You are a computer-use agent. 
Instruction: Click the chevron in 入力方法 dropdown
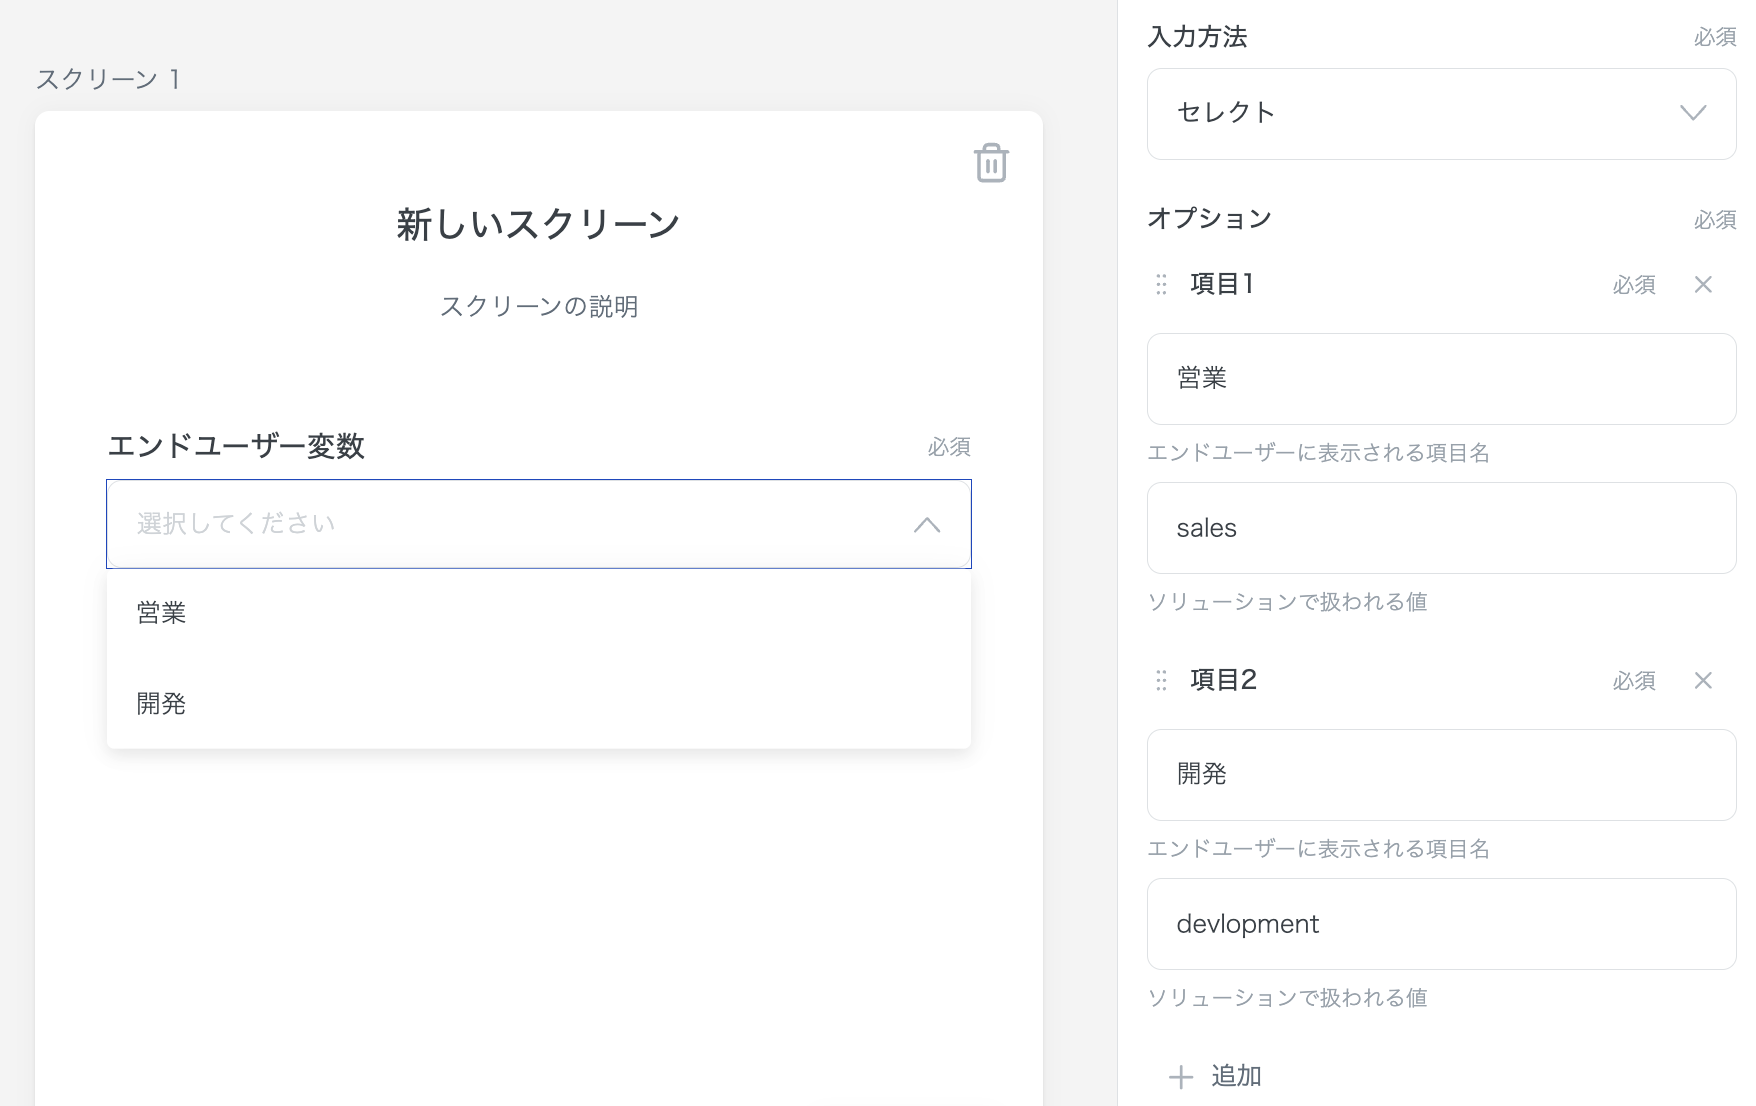[1692, 113]
